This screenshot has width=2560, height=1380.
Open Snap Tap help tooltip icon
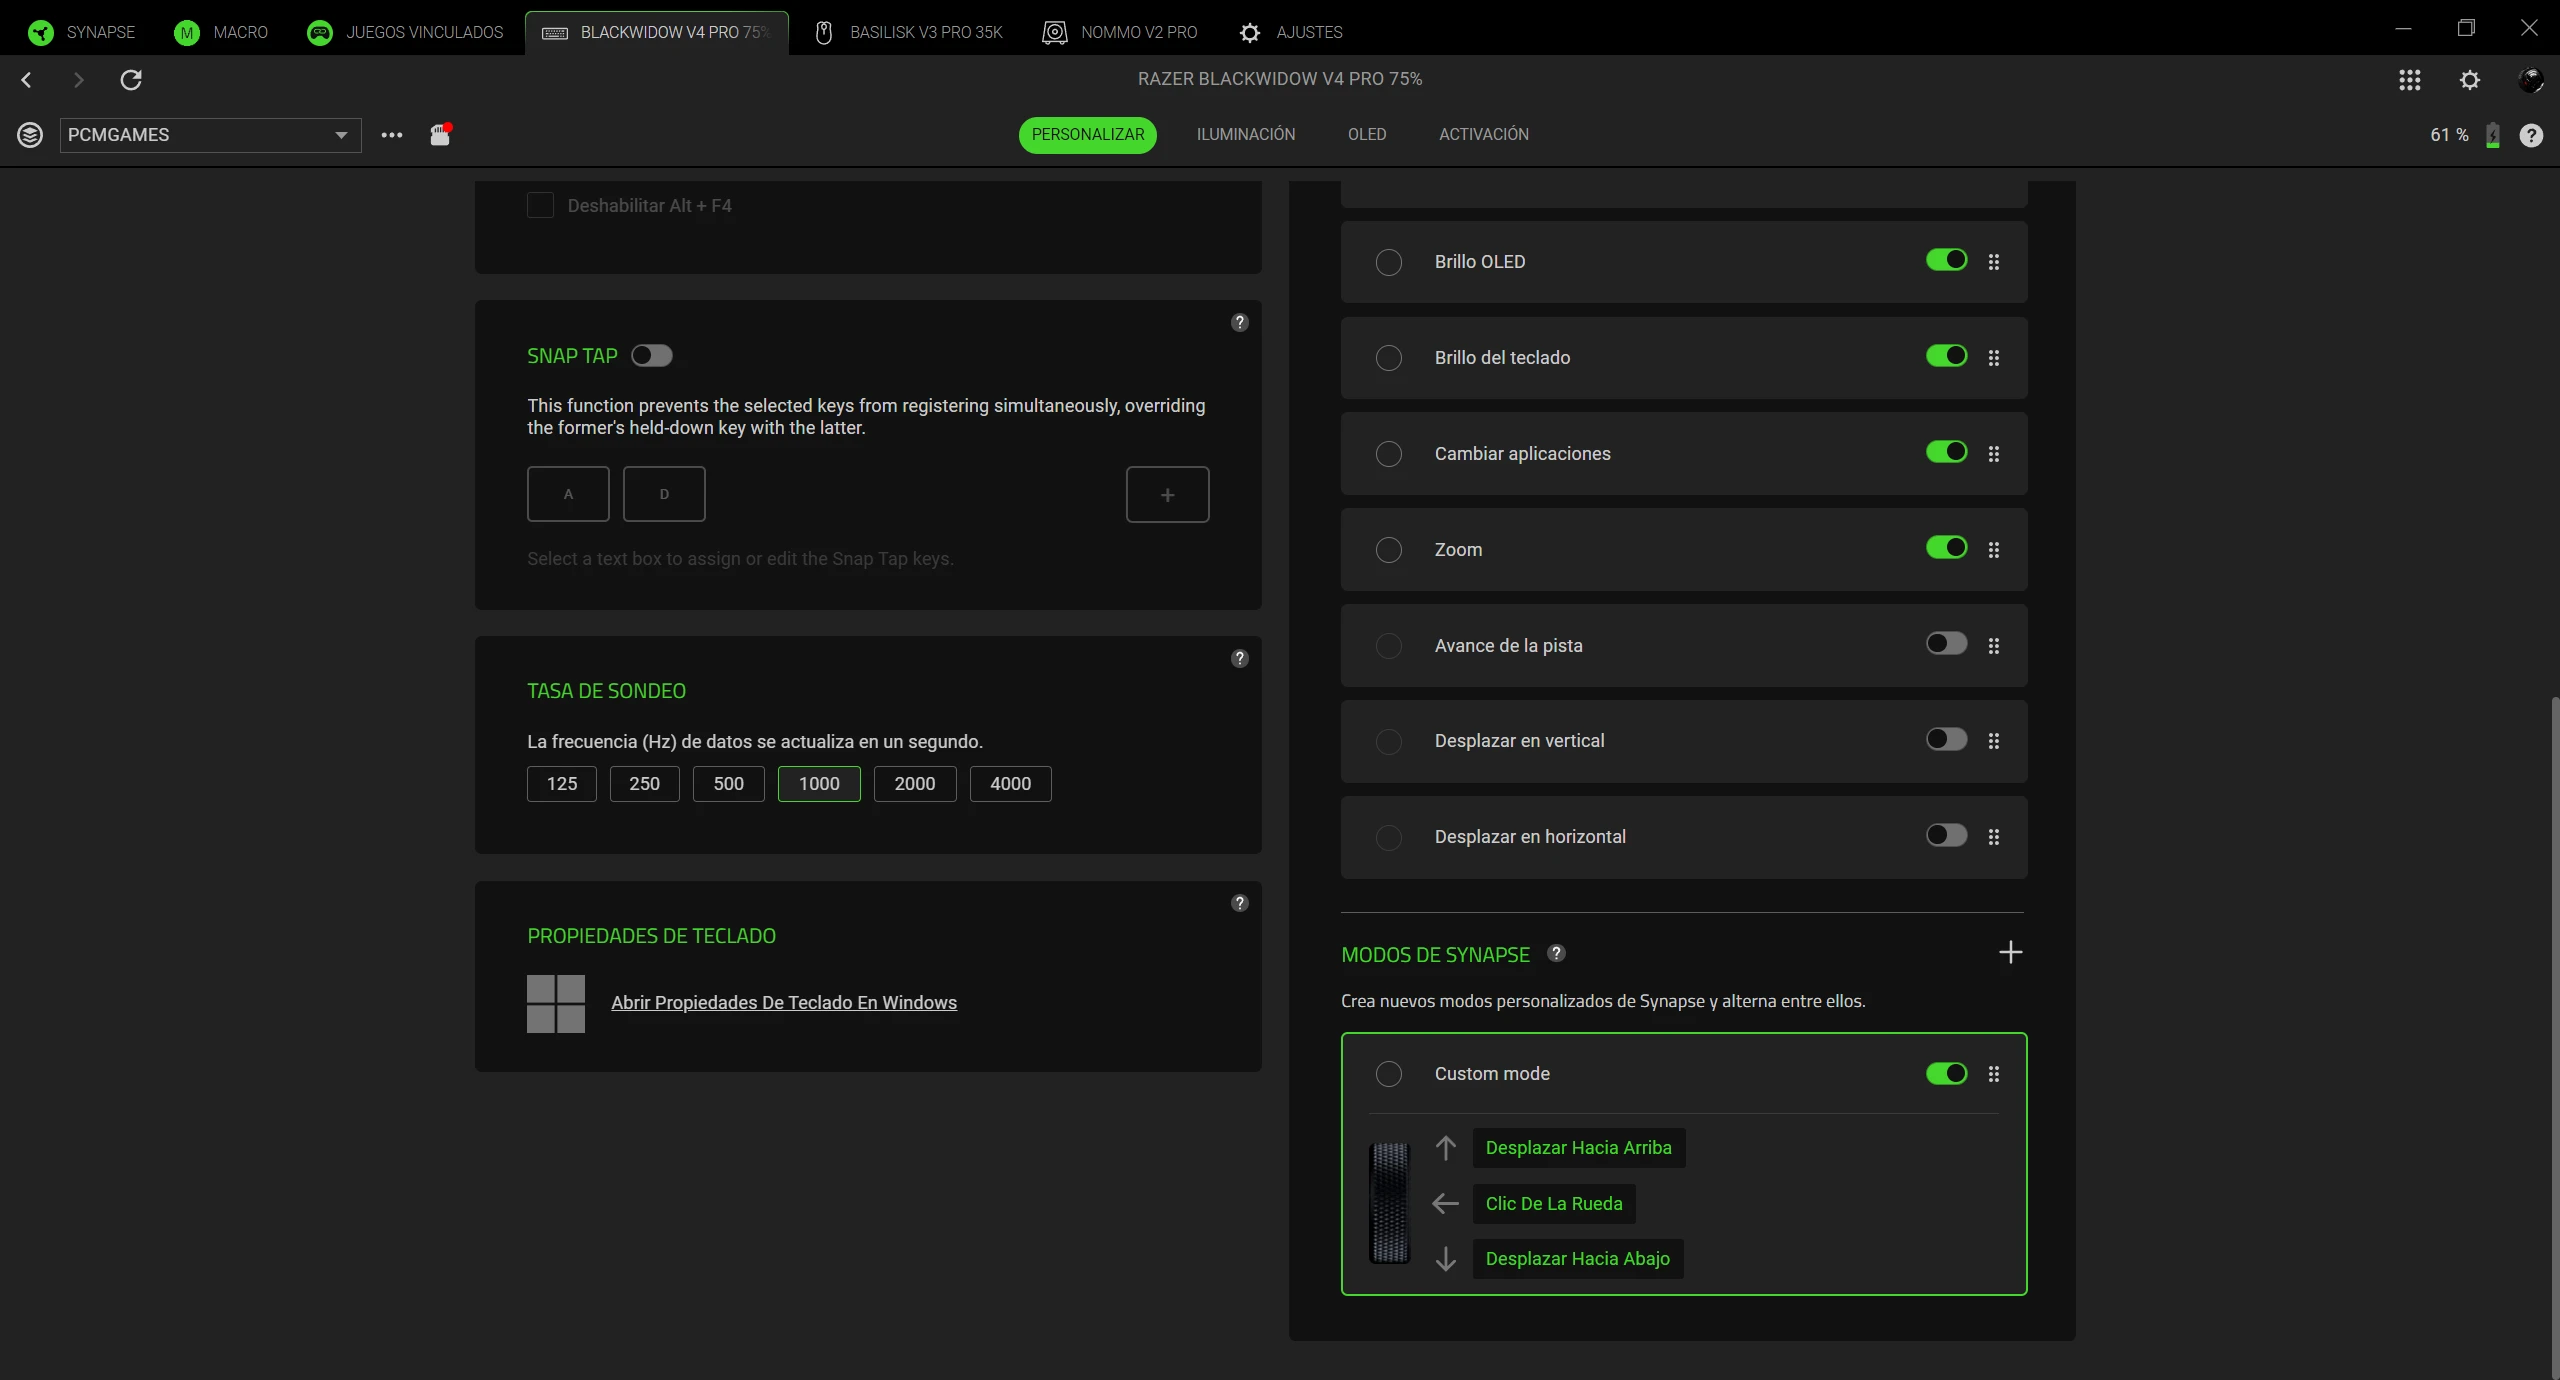coord(1240,322)
